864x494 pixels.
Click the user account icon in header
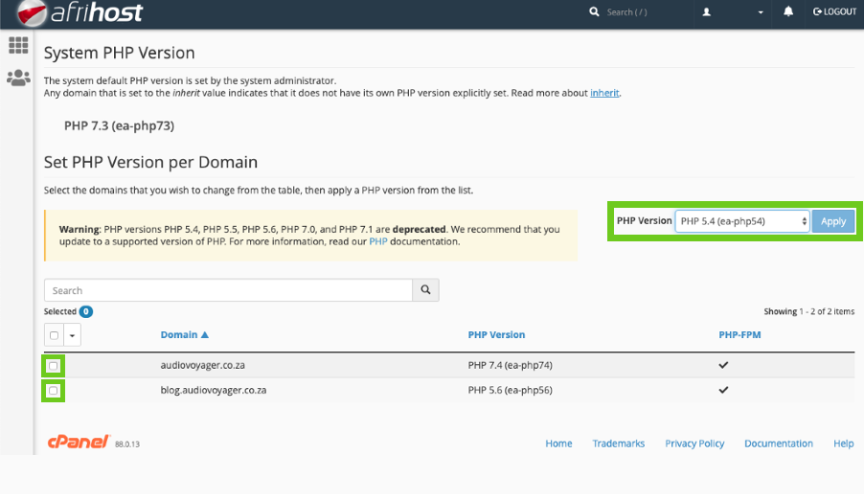point(707,12)
